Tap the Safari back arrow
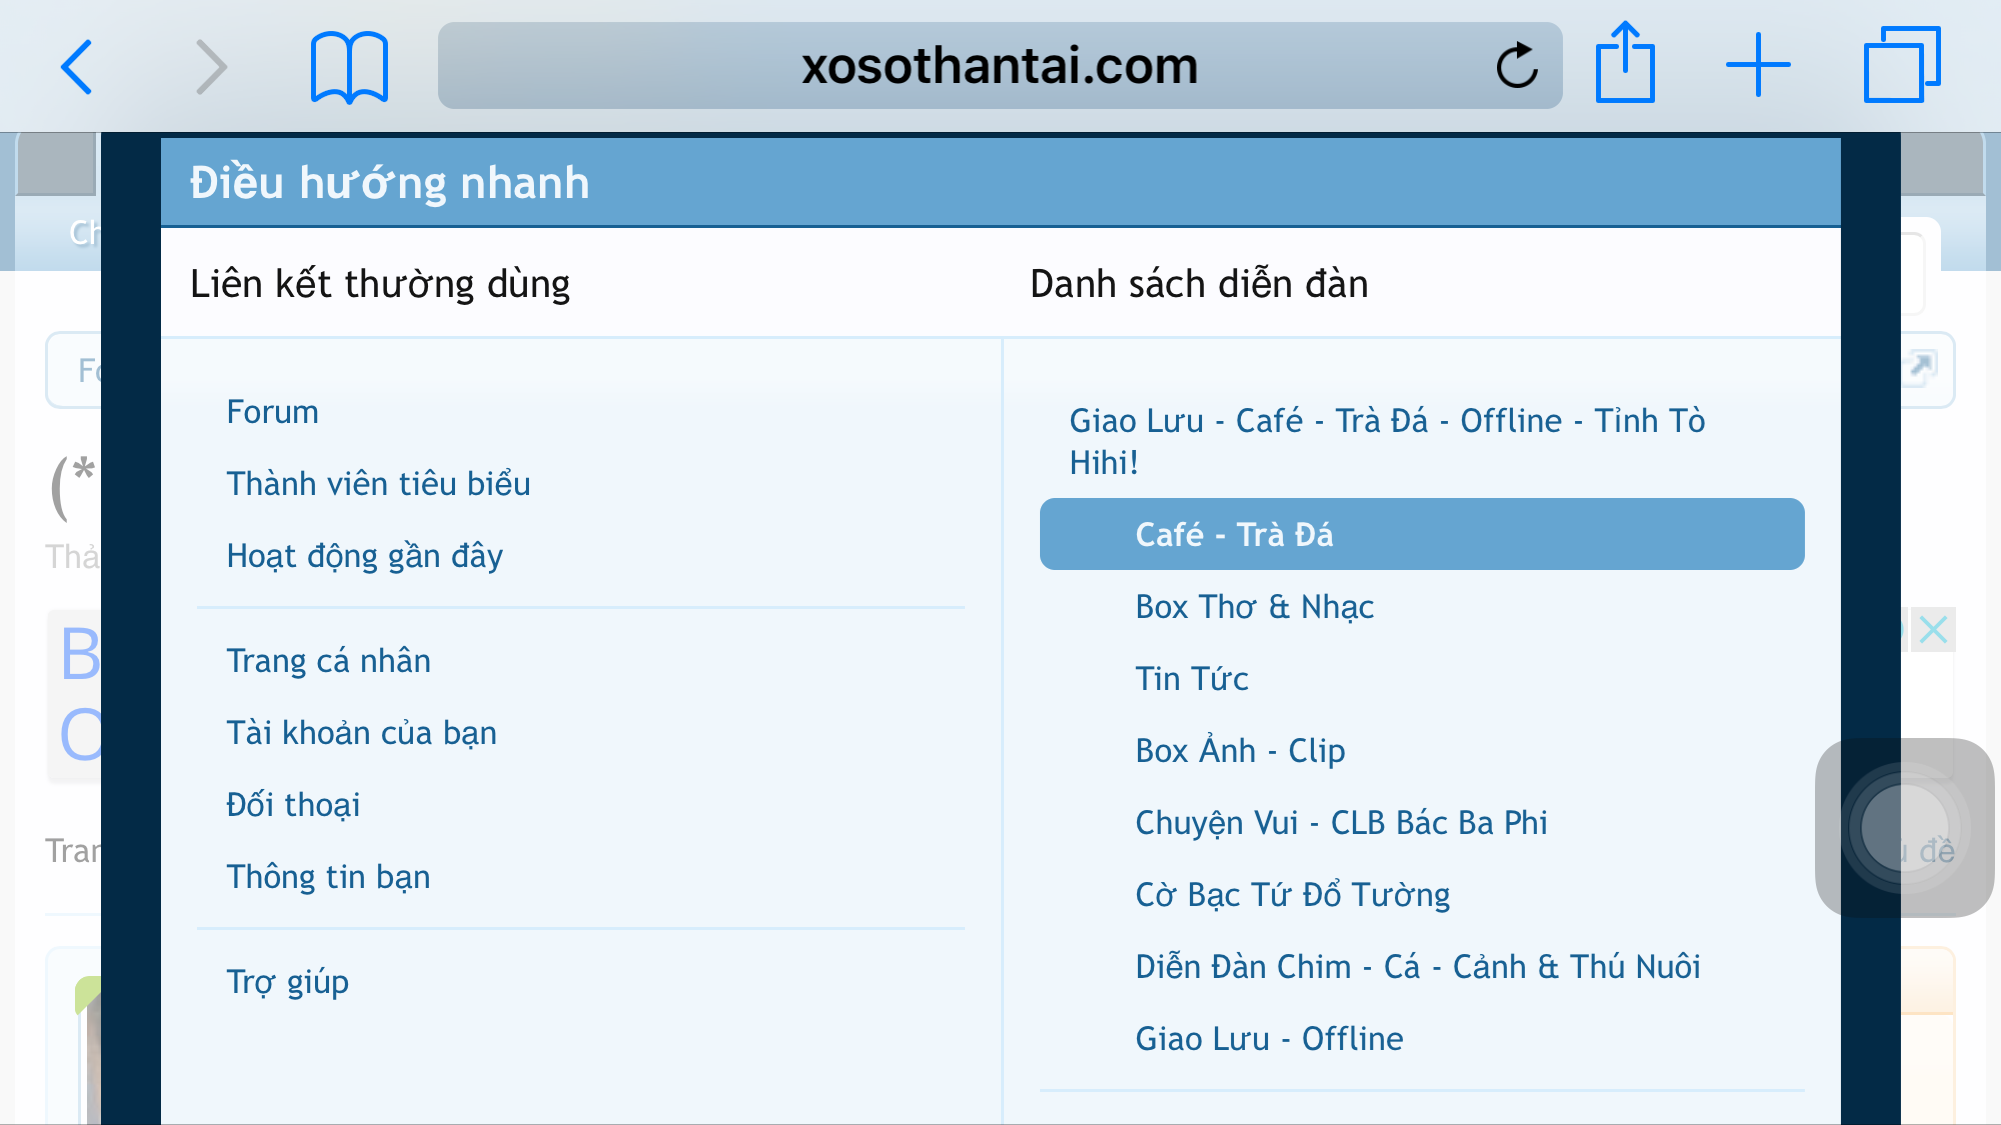Screen dimensions: 2001x1125 click(x=77, y=67)
